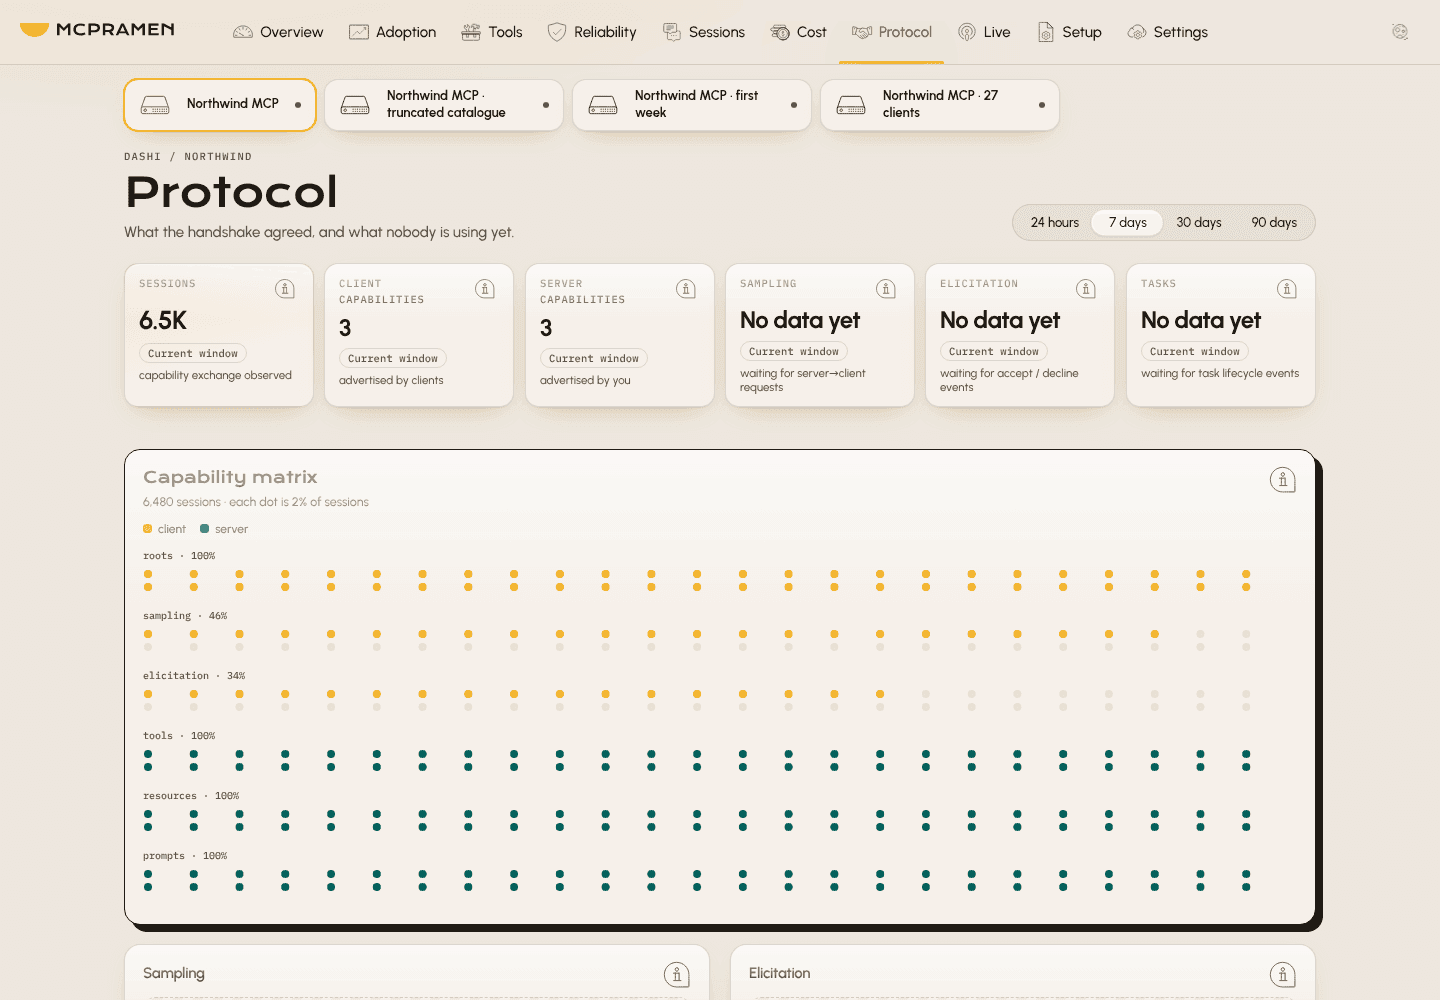Screen dimensions: 1440x1000
Task: Go to the Adoption section
Action: pyautogui.click(x=392, y=32)
